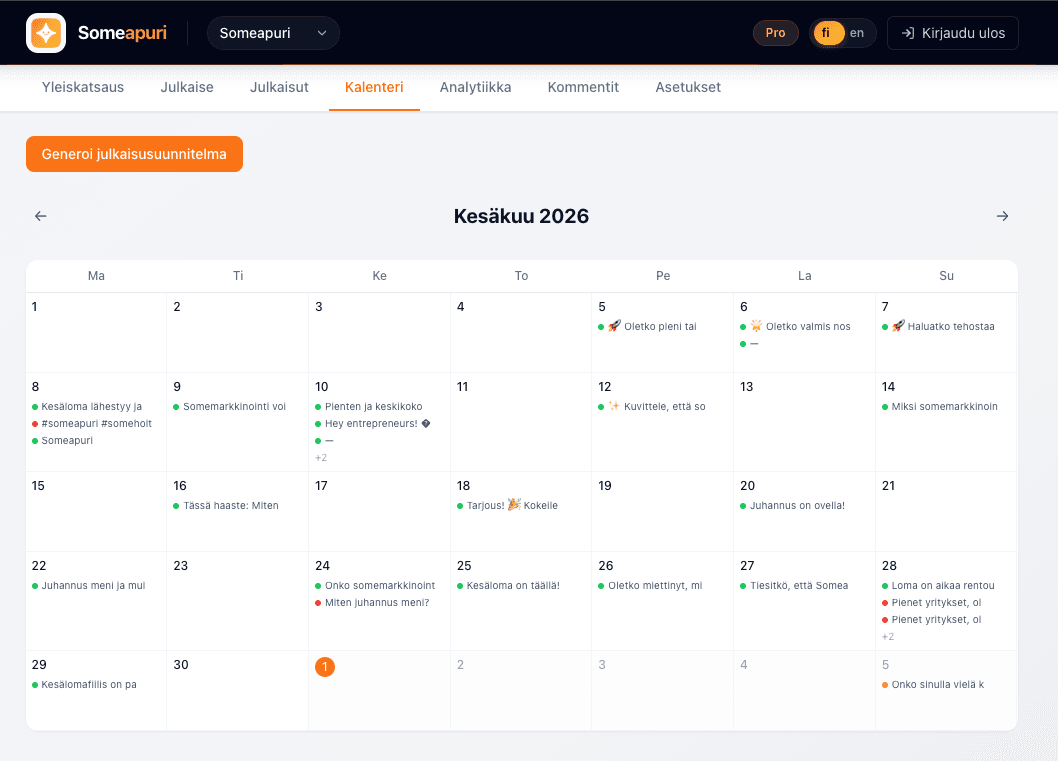Image resolution: width=1058 pixels, height=761 pixels.
Task: Open the party post 'Tarjous! Kokeile' on 18th
Action: [507, 505]
